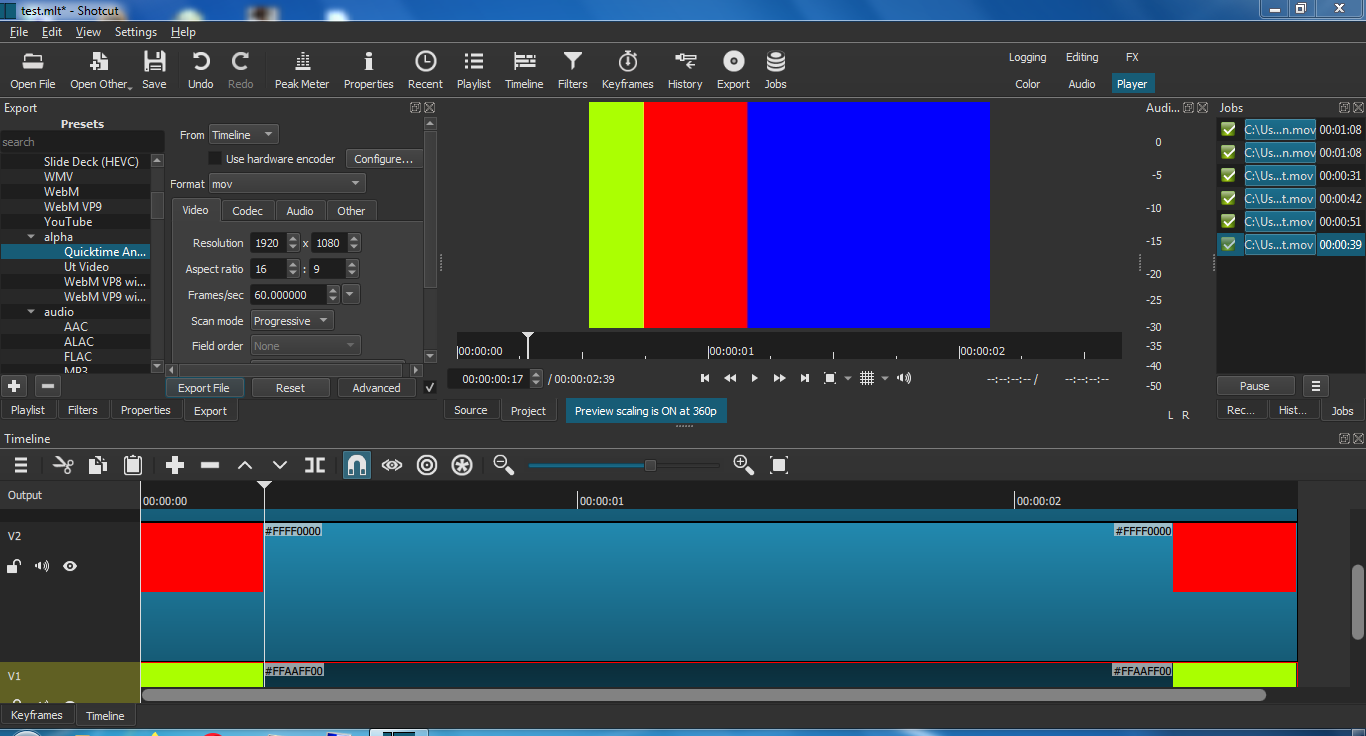
Task: Zoom in the timeline
Action: 743,465
